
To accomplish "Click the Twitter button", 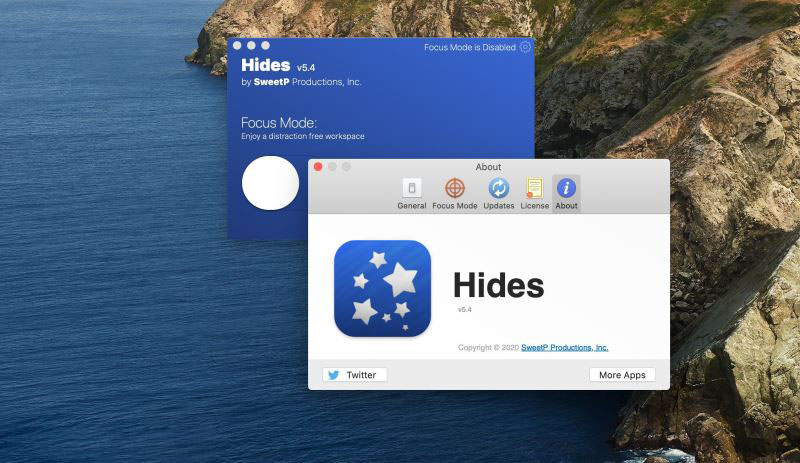I will [x=355, y=375].
